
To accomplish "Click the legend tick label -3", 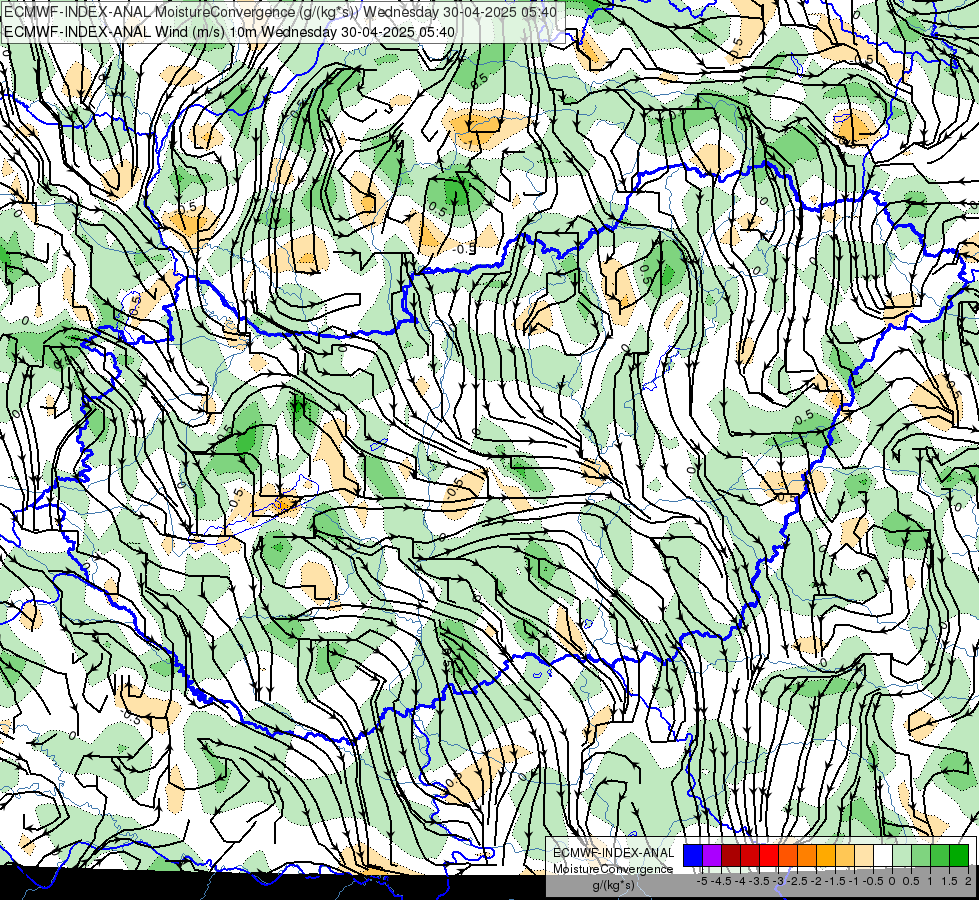I will 779,881.
